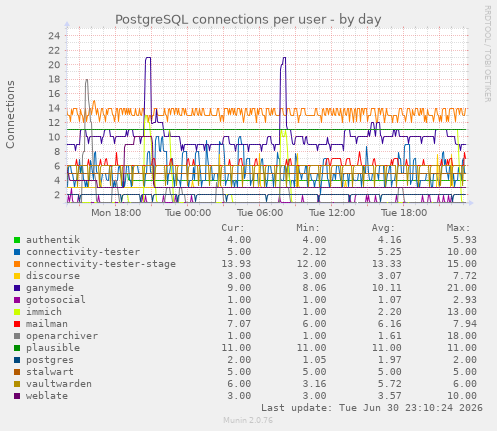Click the postgres navy legend swatch
The height and width of the screenshot is (431, 497).
point(17,360)
